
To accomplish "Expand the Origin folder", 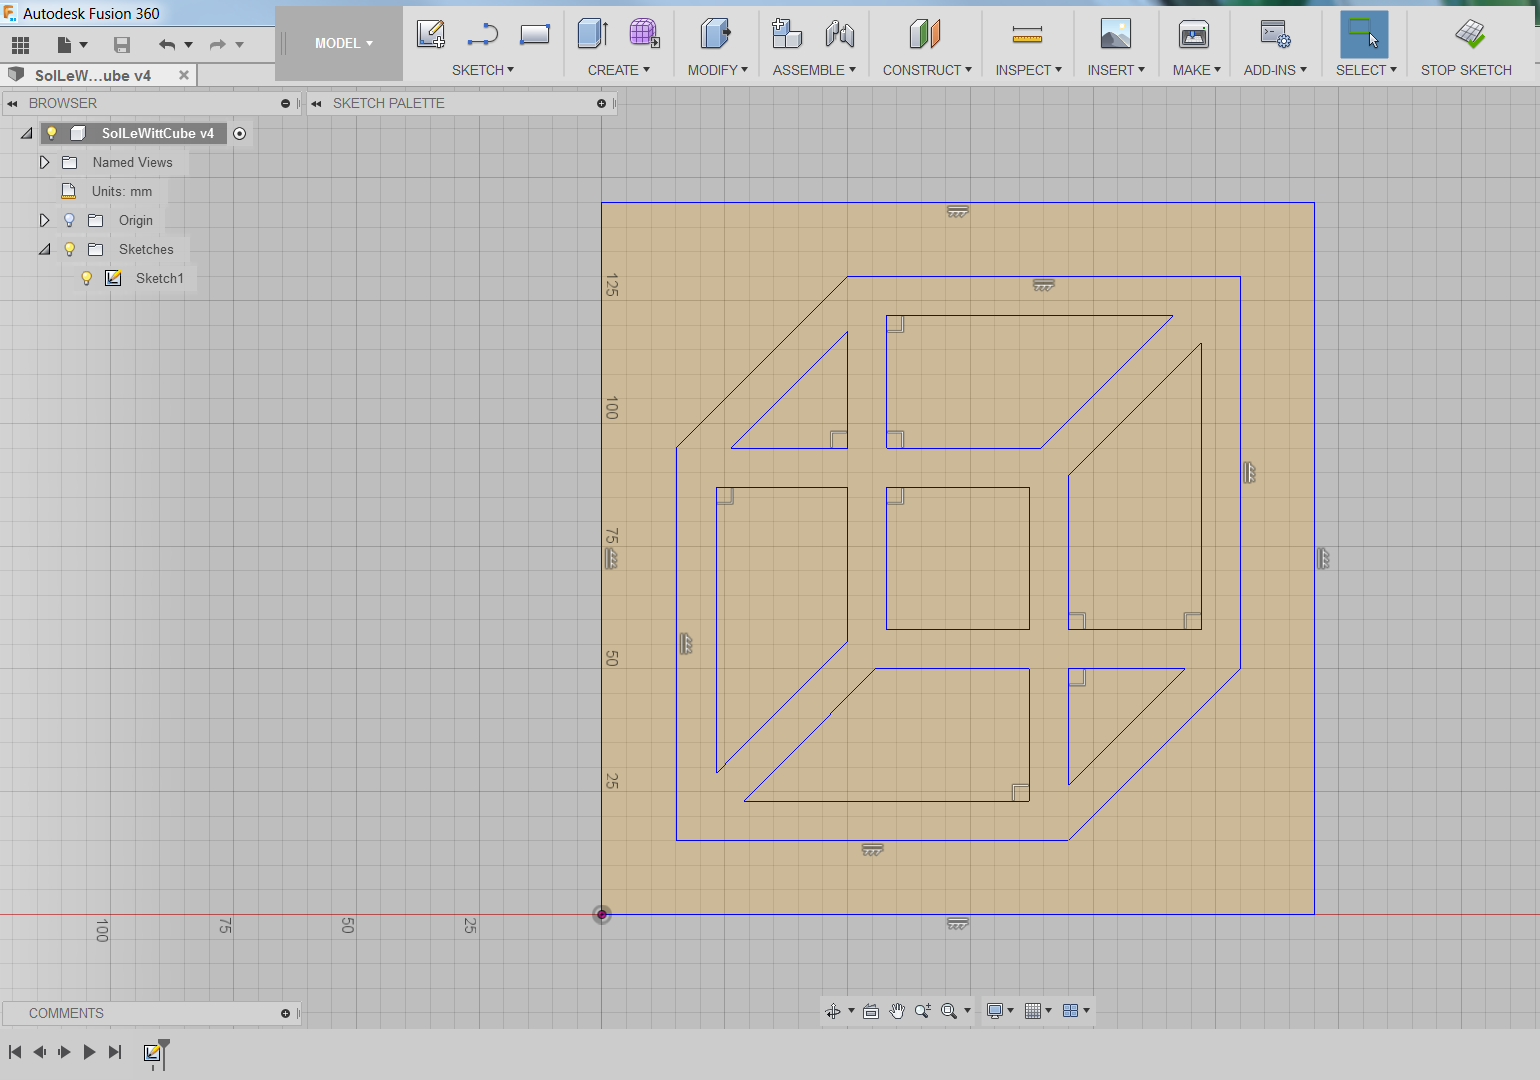I will click(44, 220).
